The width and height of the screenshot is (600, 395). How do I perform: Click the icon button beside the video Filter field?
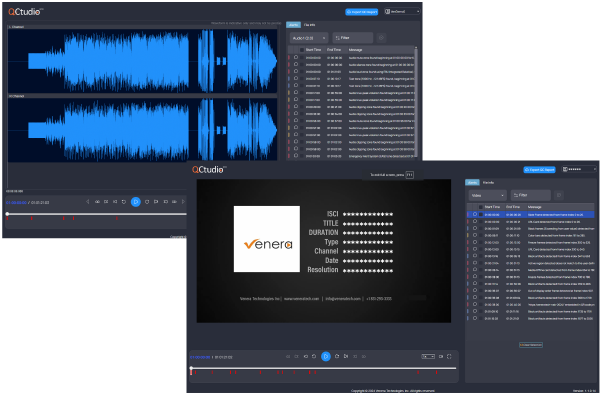point(559,195)
